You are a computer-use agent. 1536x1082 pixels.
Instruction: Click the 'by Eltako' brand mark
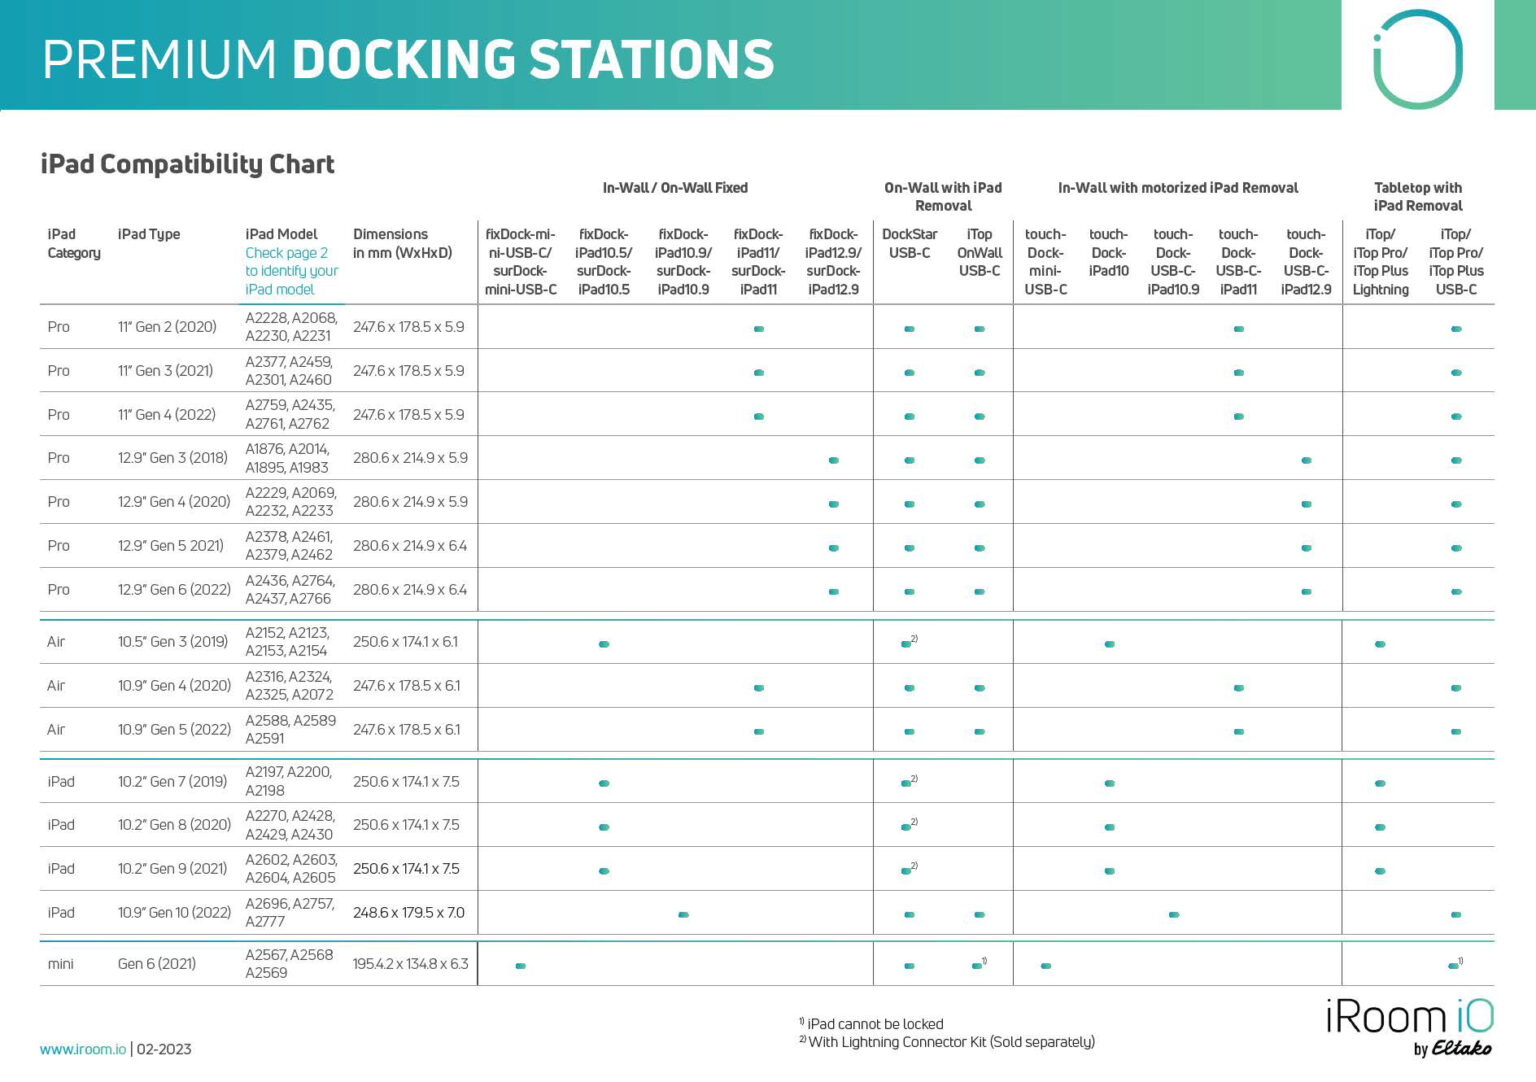pyautogui.click(x=1452, y=1049)
